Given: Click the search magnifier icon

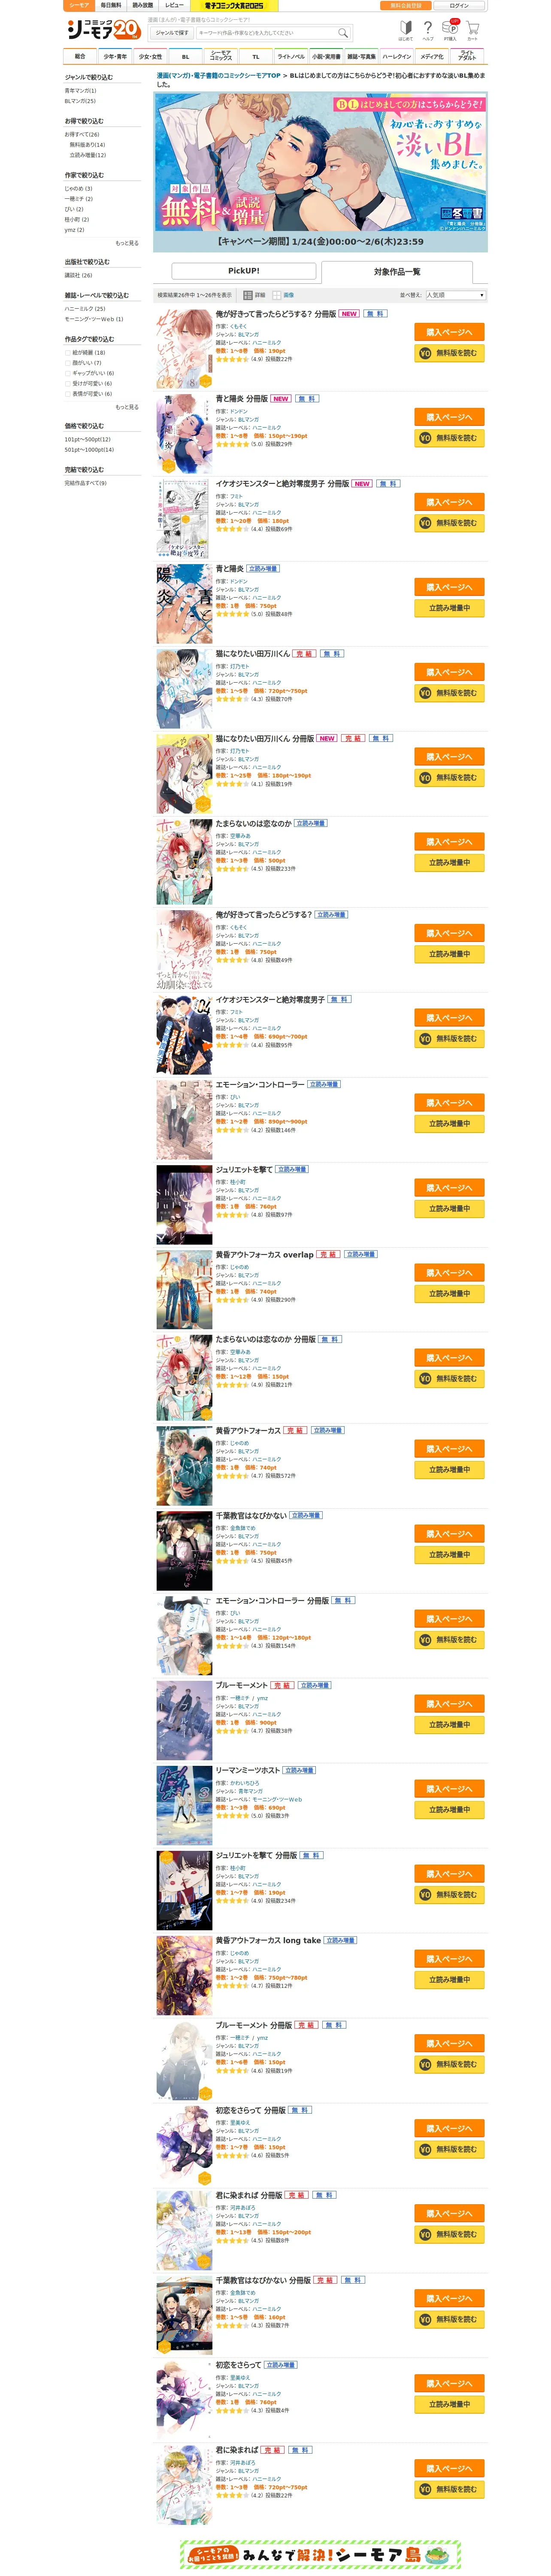Looking at the screenshot, I should (342, 33).
